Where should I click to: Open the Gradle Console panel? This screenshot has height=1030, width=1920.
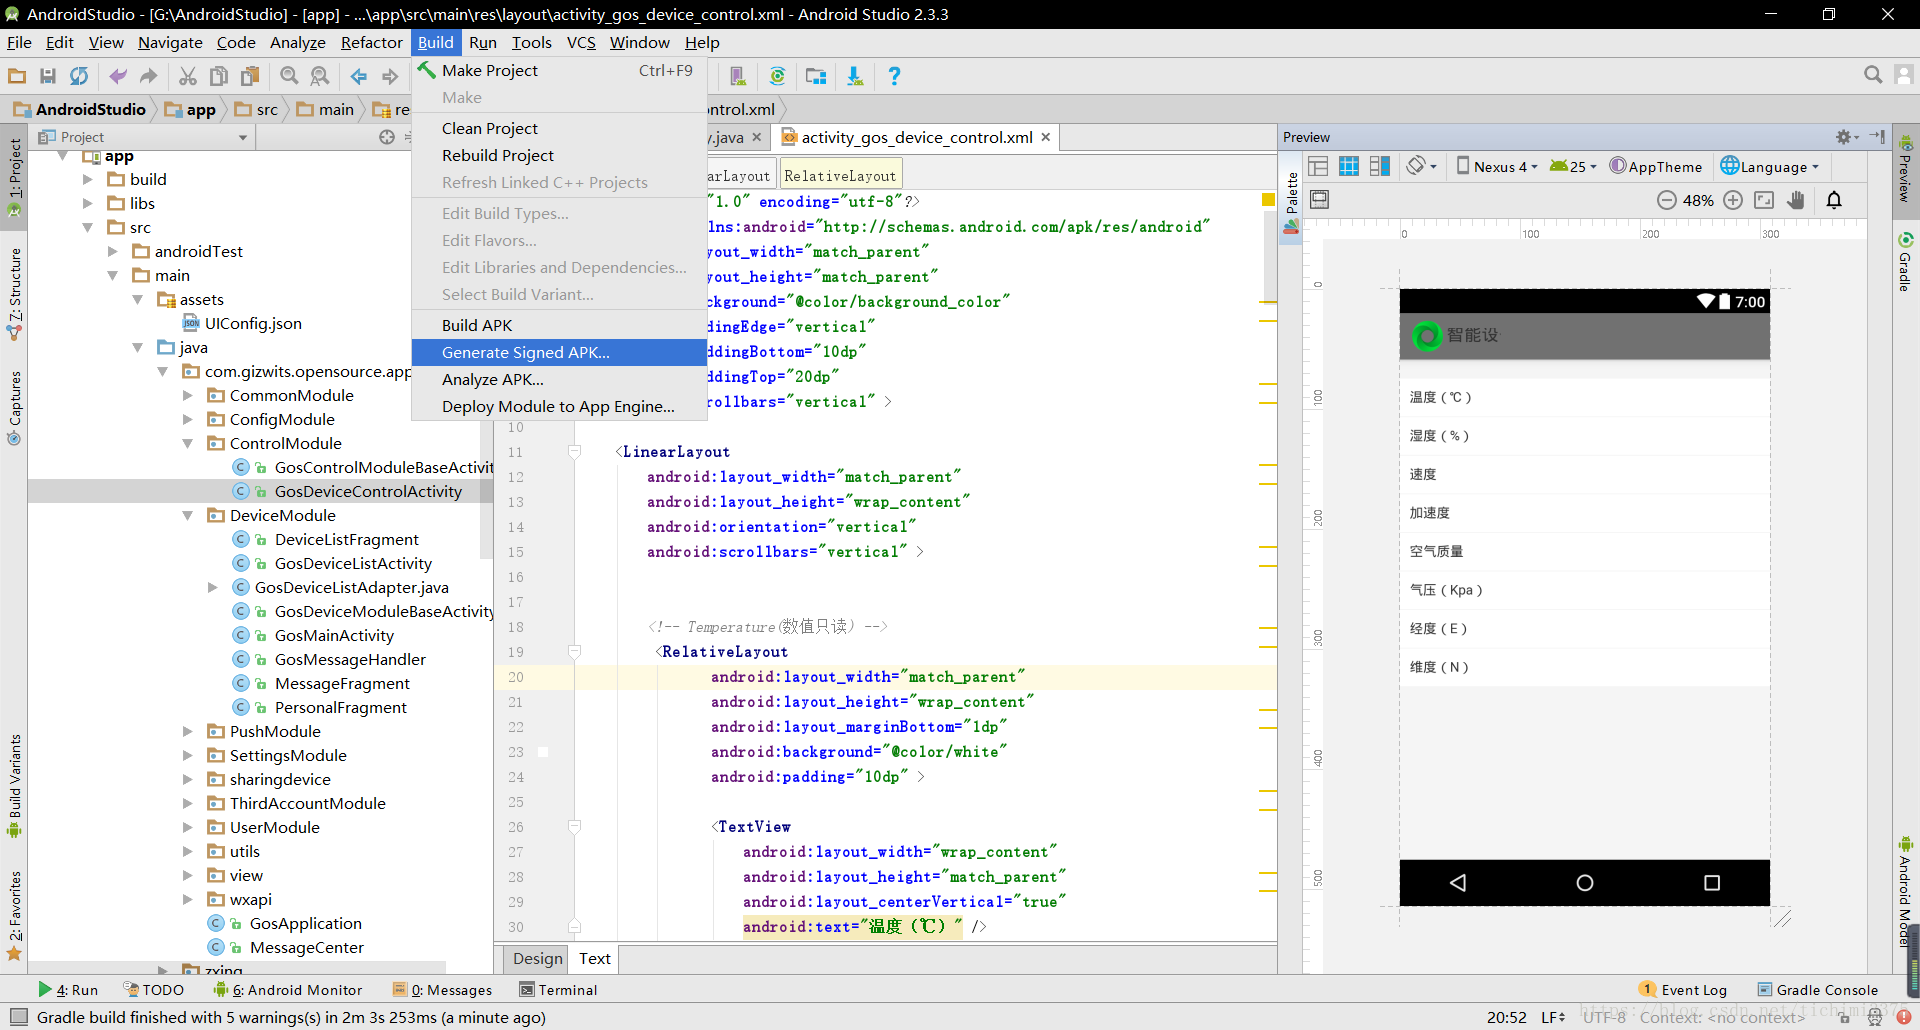[x=1818, y=990]
